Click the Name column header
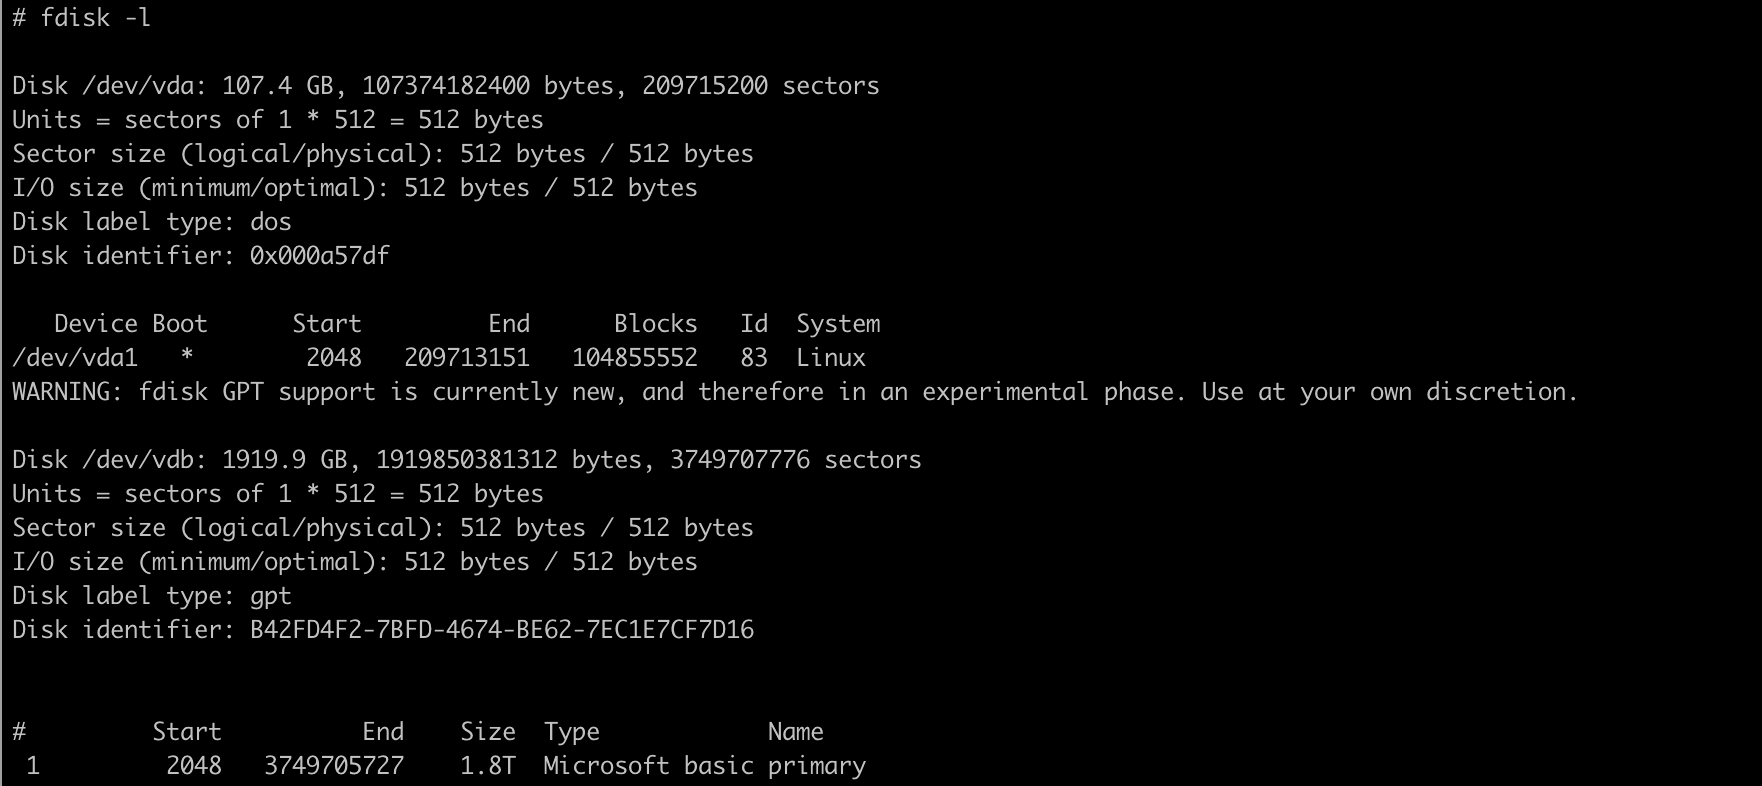1762x786 pixels. [795, 732]
